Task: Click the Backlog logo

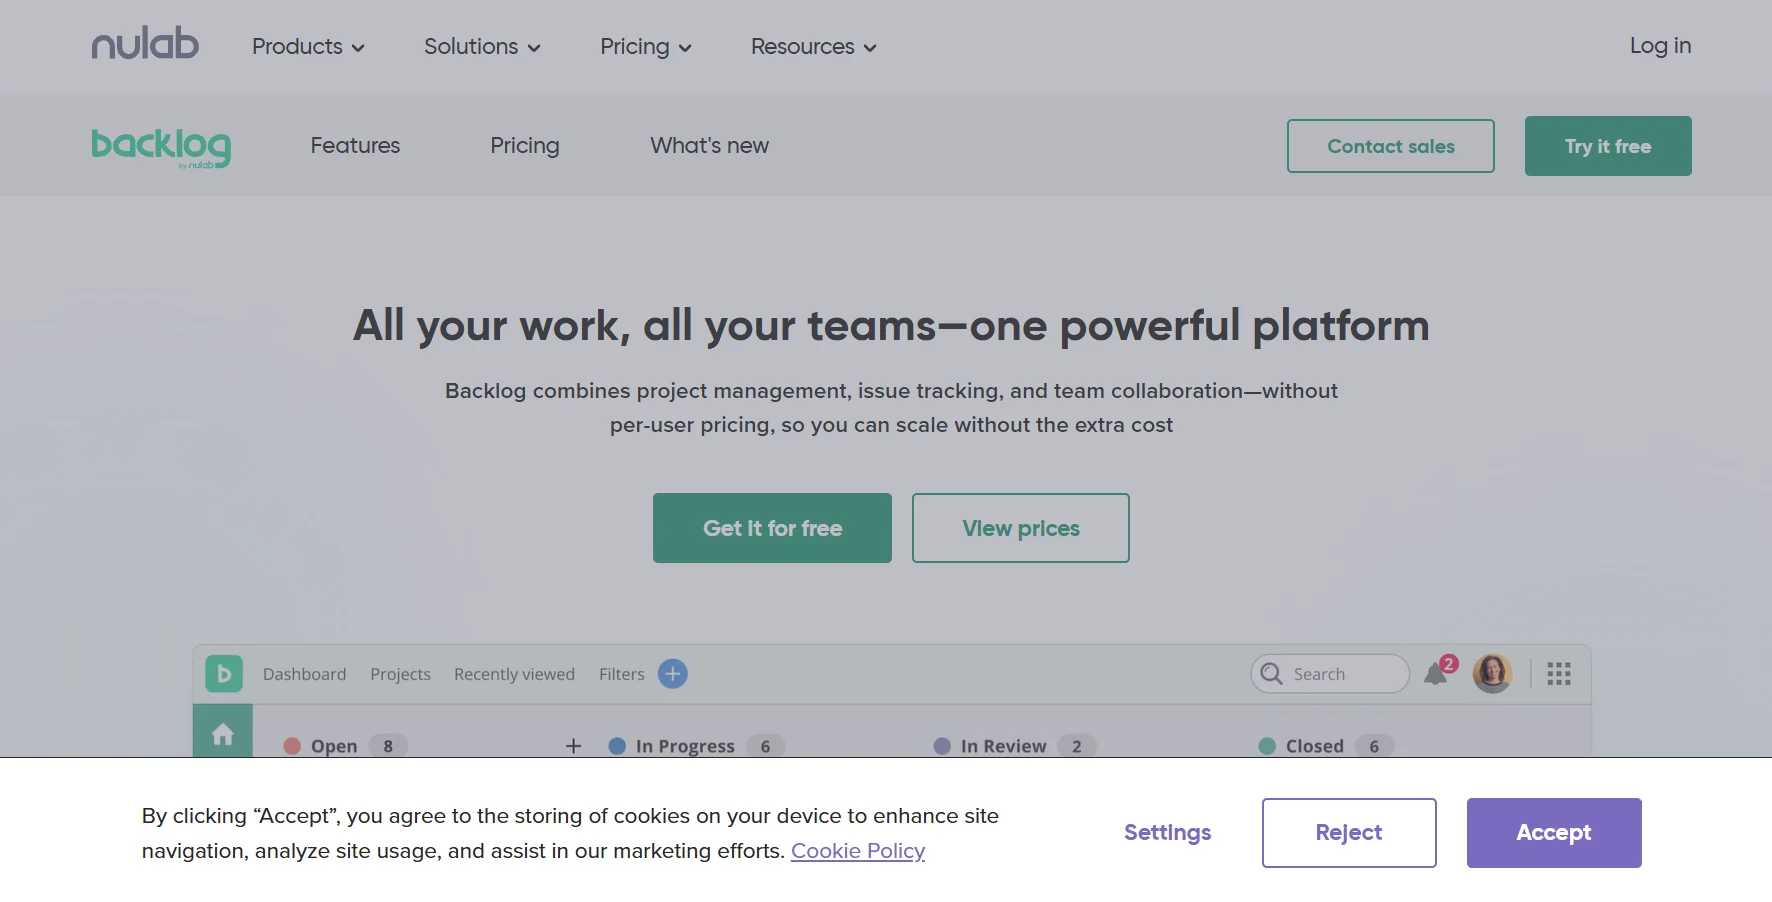Action: coord(161,147)
